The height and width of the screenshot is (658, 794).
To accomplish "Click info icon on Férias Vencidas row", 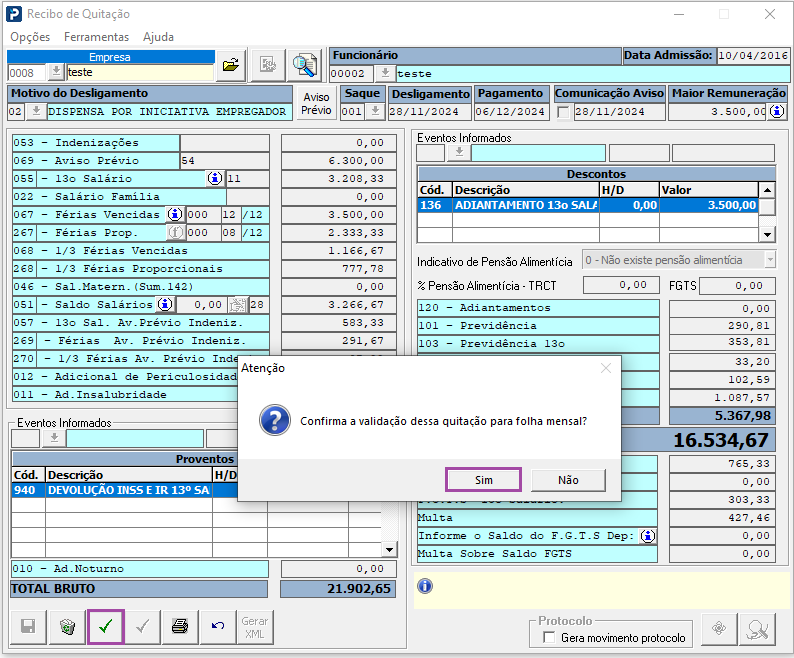I will pyautogui.click(x=174, y=215).
